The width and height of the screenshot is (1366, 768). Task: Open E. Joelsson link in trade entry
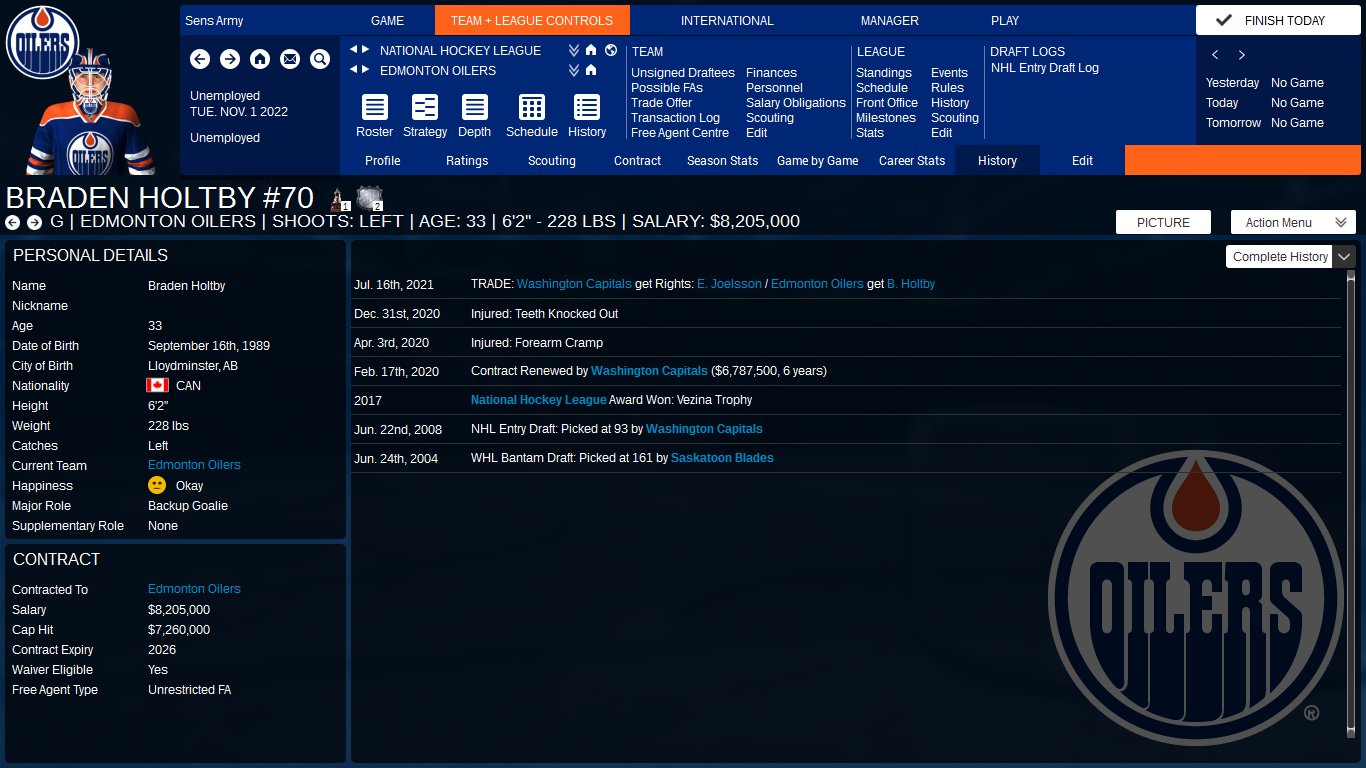pos(727,284)
